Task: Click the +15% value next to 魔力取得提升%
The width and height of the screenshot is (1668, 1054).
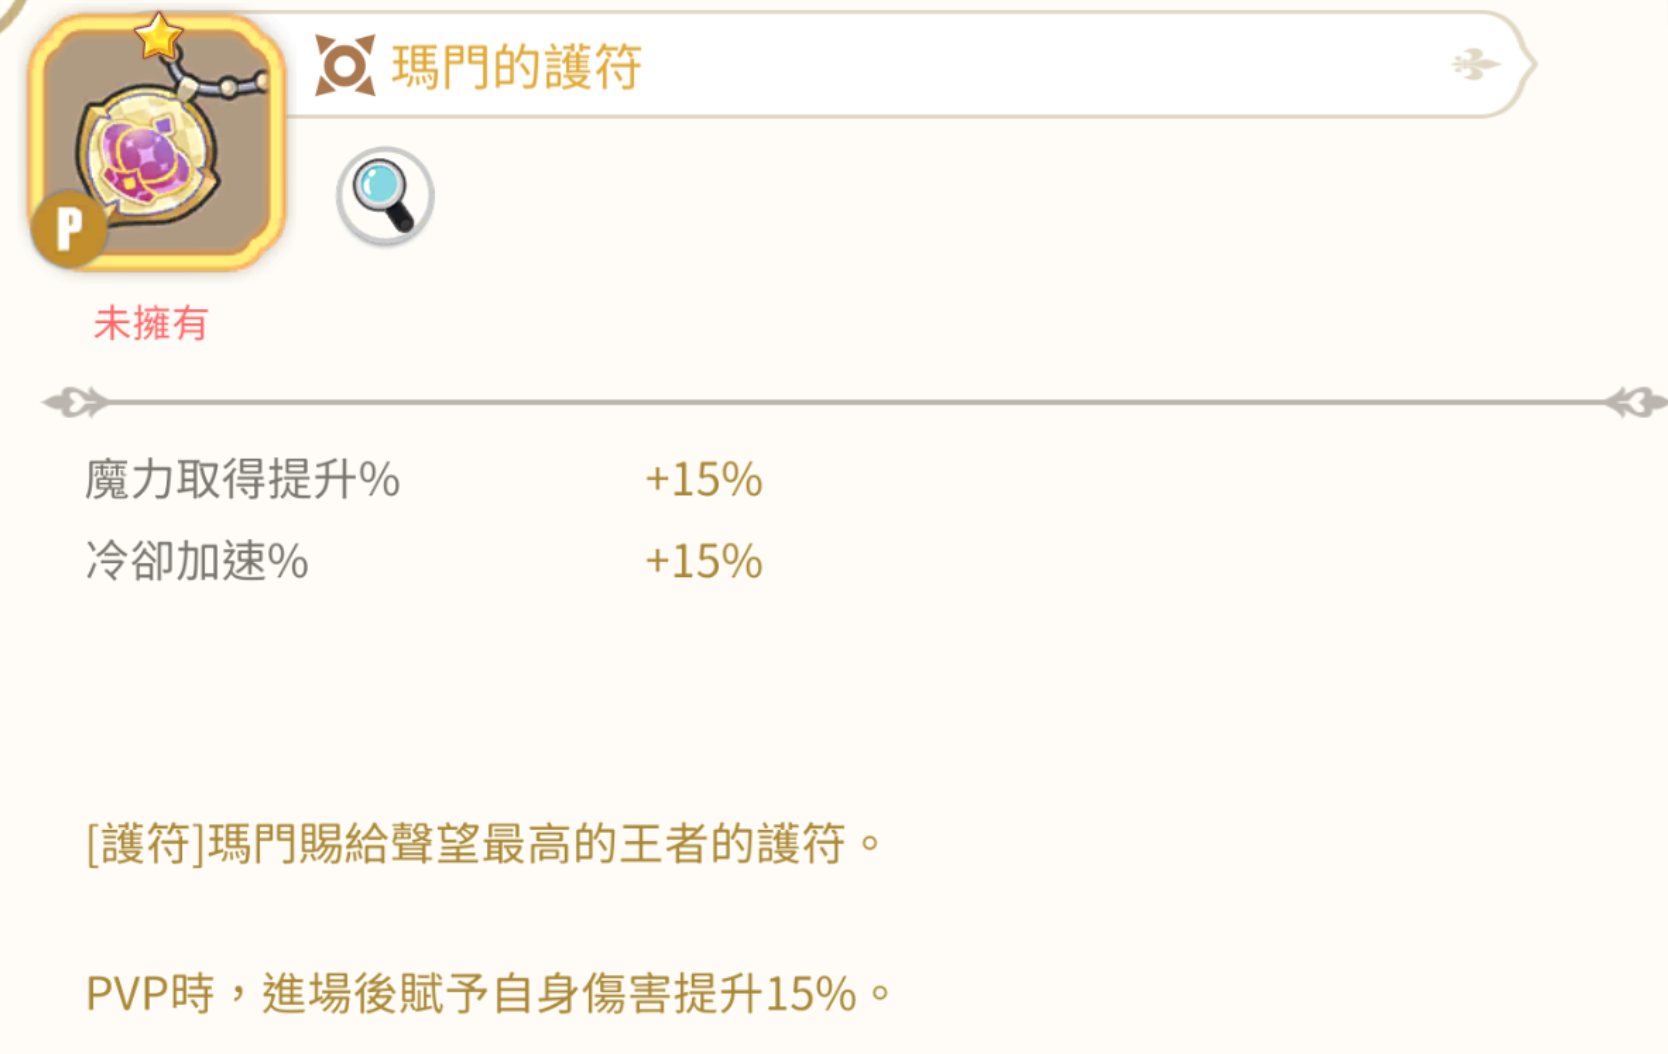Action: pyautogui.click(x=703, y=480)
